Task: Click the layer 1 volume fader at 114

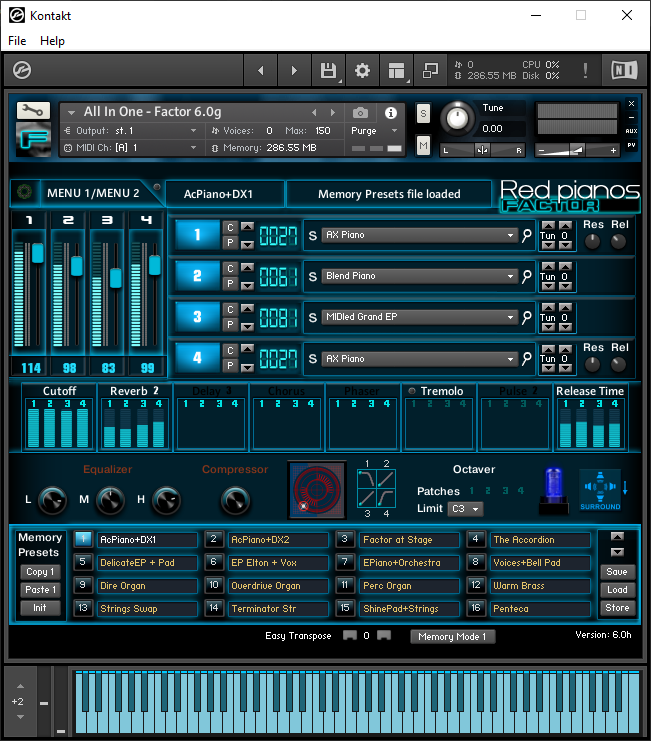Action: coord(37,253)
